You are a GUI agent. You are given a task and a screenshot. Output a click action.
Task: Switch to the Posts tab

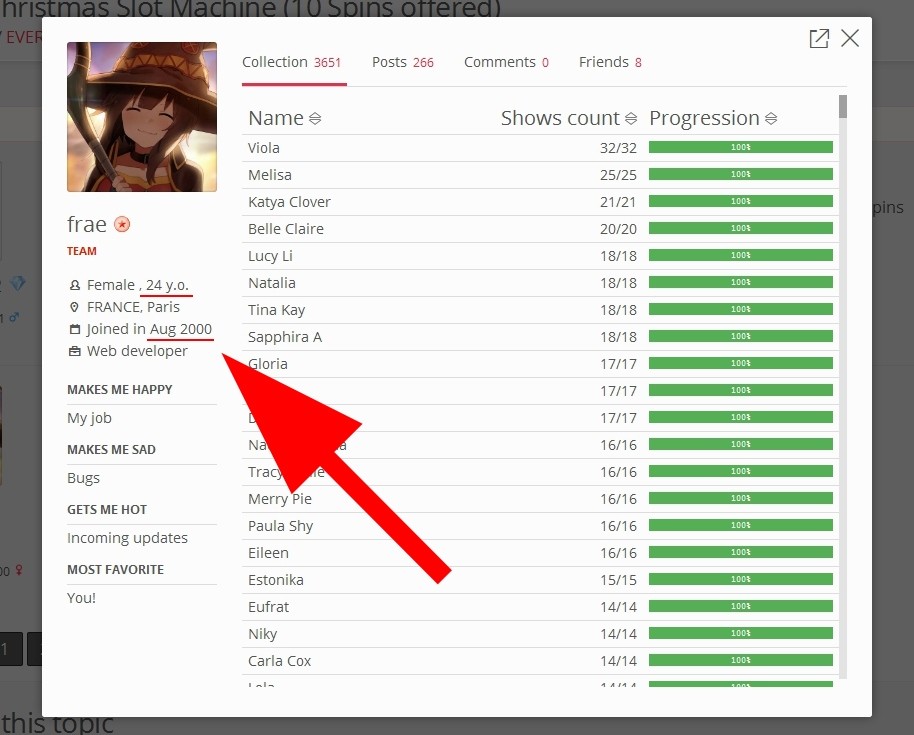pyautogui.click(x=402, y=62)
